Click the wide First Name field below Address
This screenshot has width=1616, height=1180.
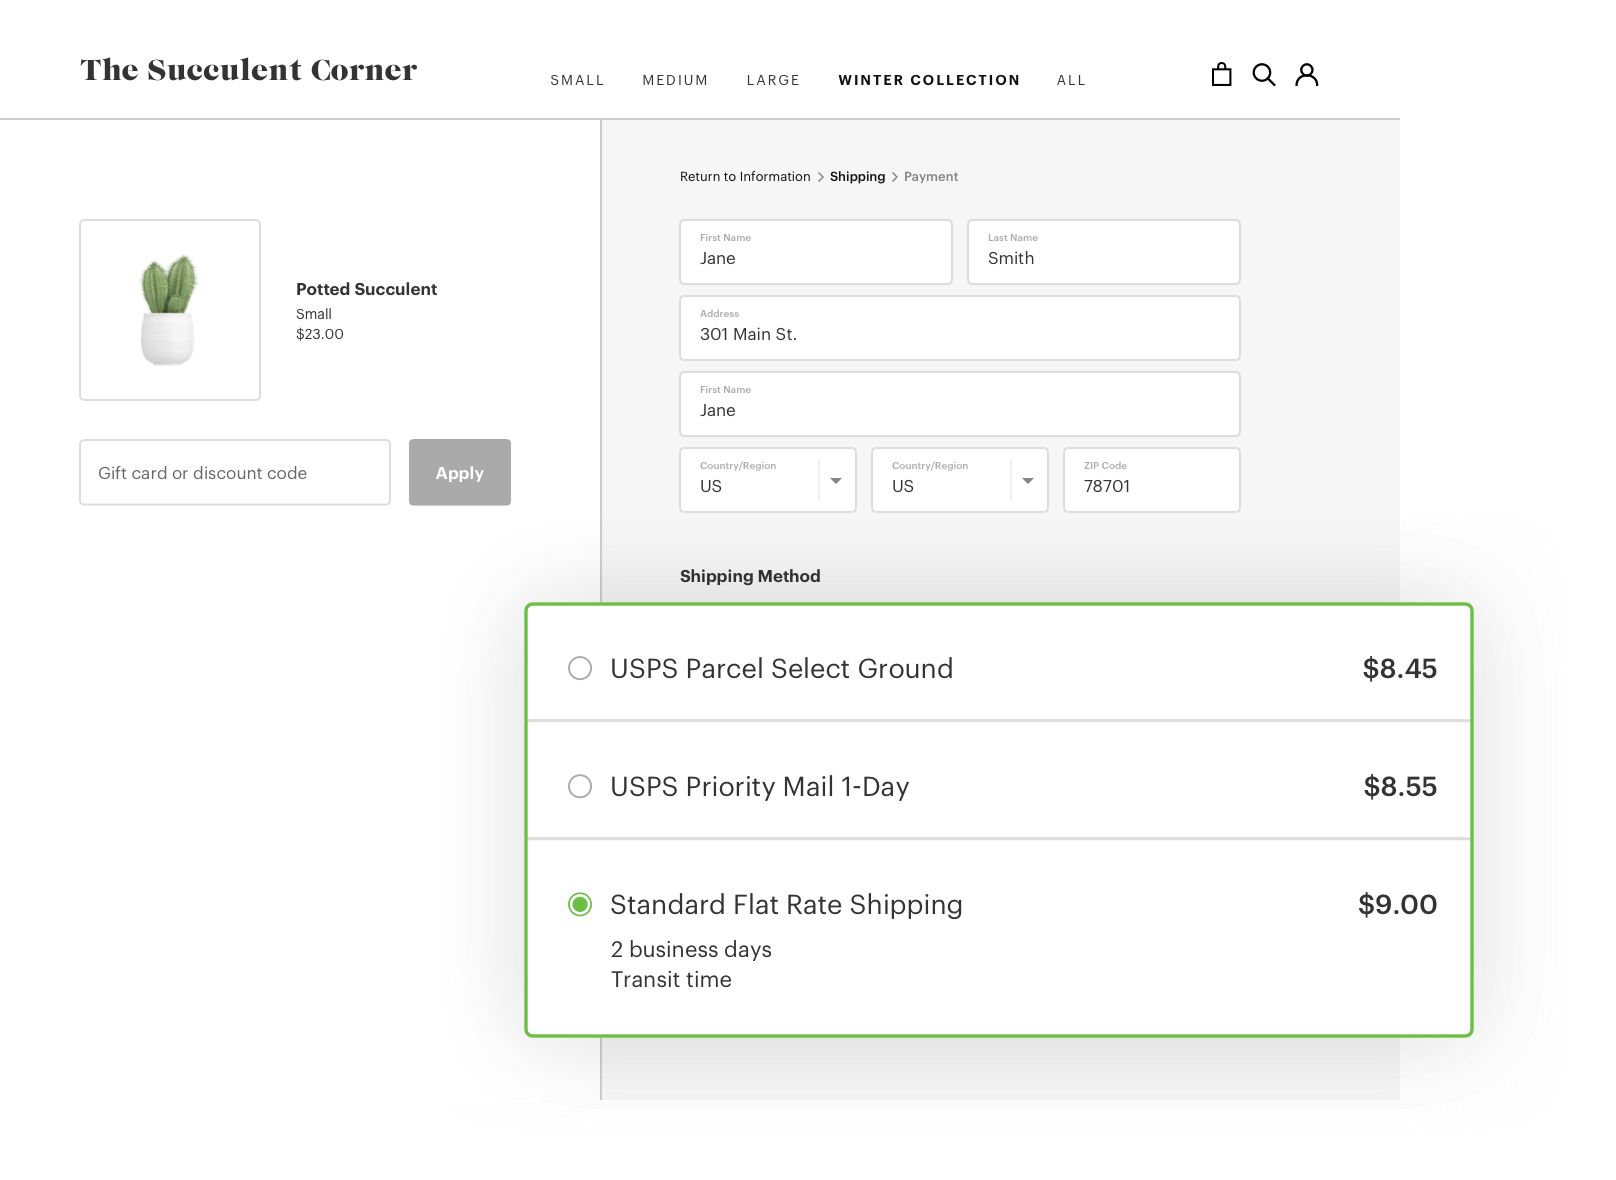[x=960, y=404]
